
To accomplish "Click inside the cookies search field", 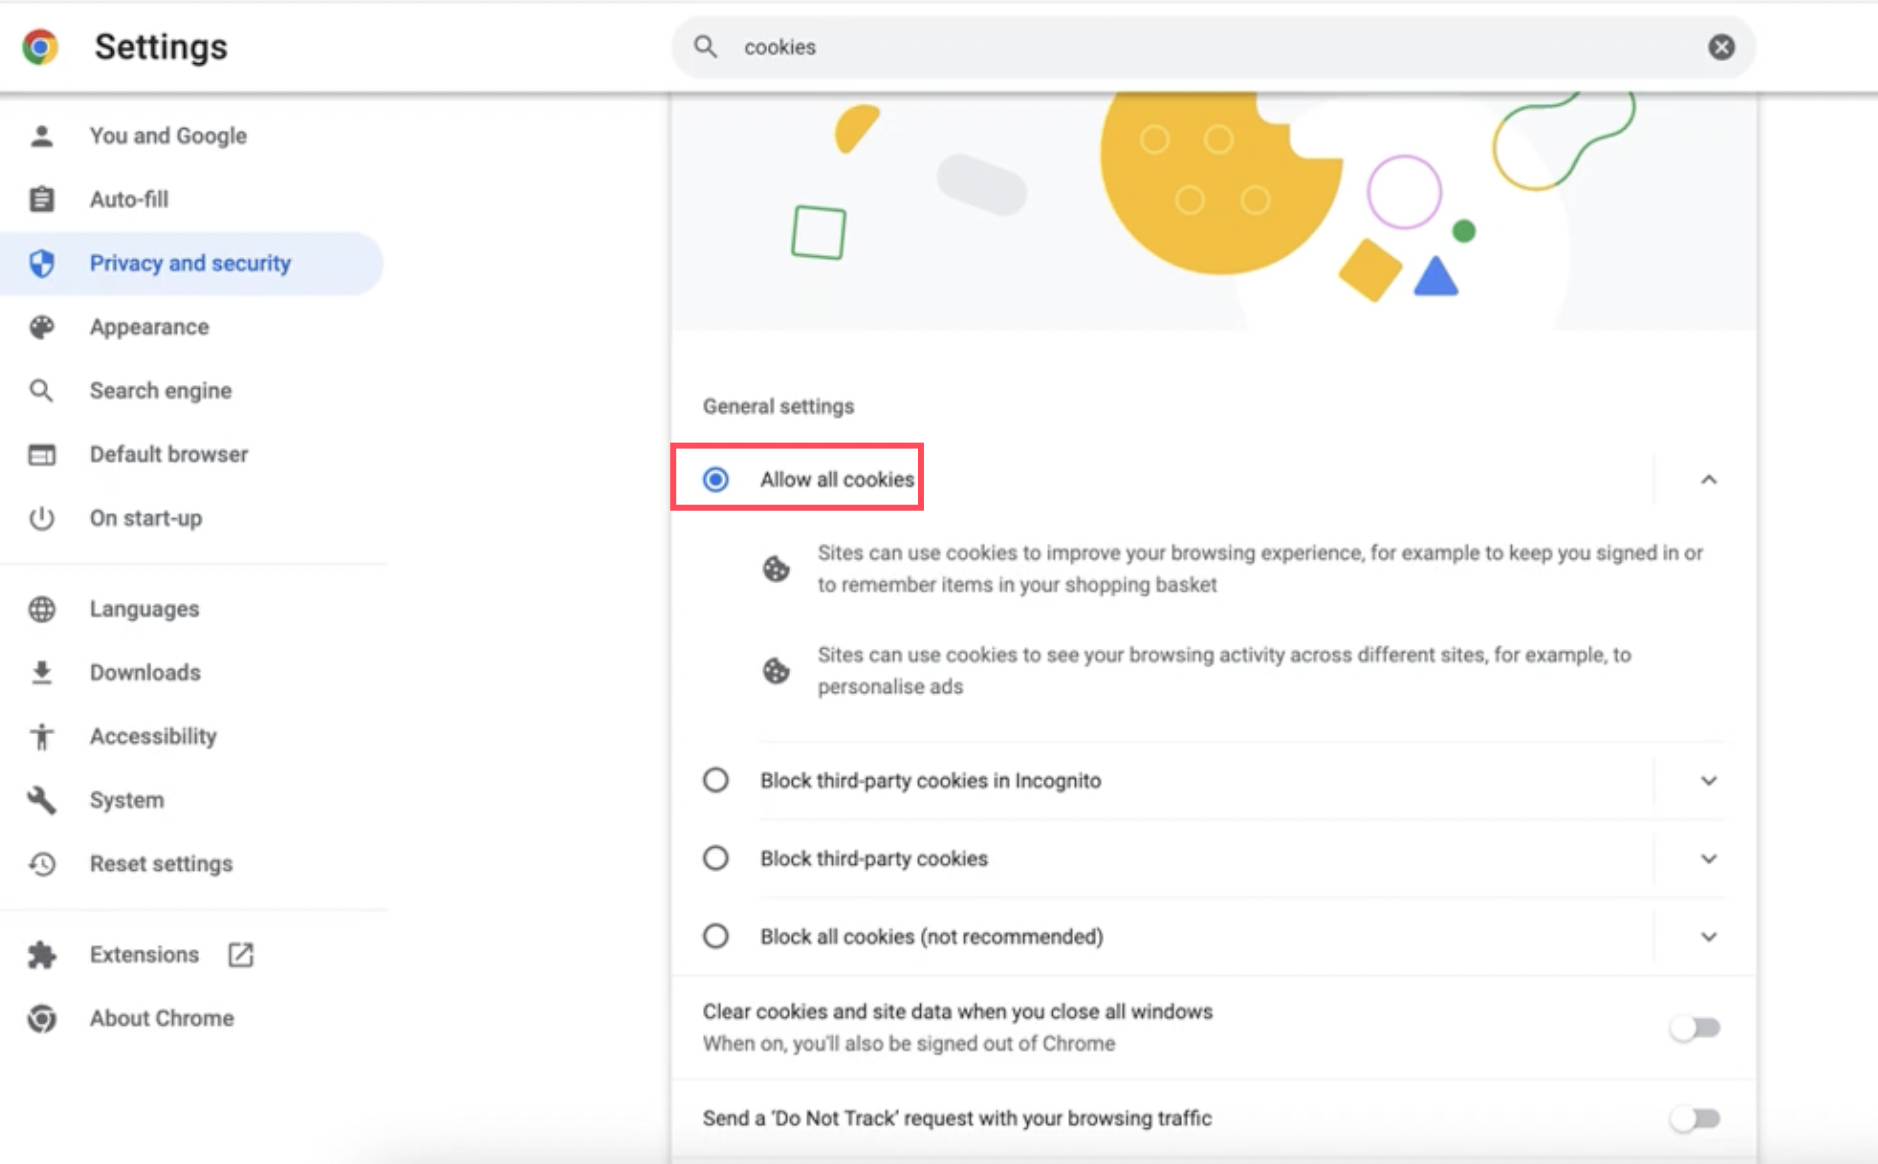I will pos(1100,46).
